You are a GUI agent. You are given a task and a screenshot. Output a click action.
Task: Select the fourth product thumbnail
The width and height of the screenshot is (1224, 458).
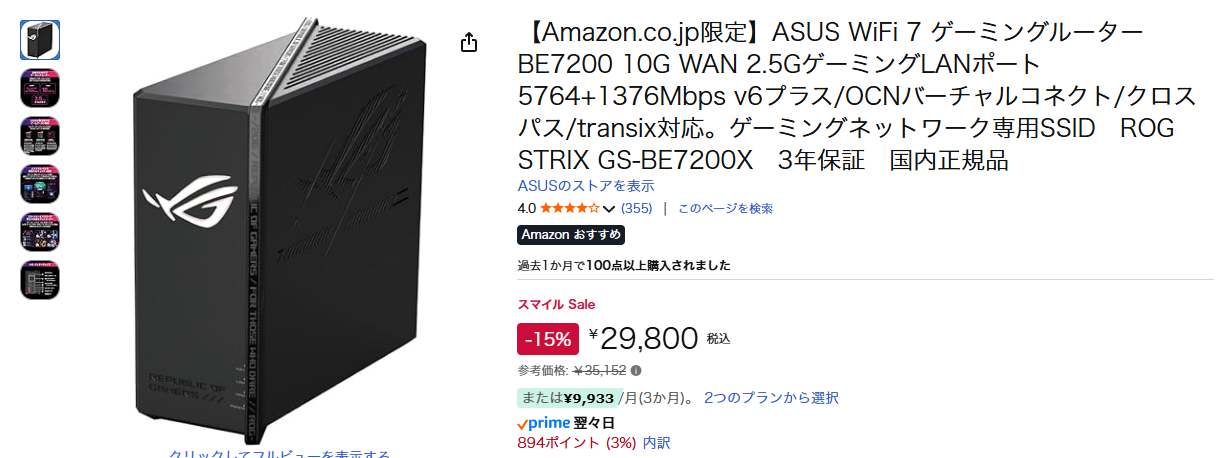[x=40, y=183]
